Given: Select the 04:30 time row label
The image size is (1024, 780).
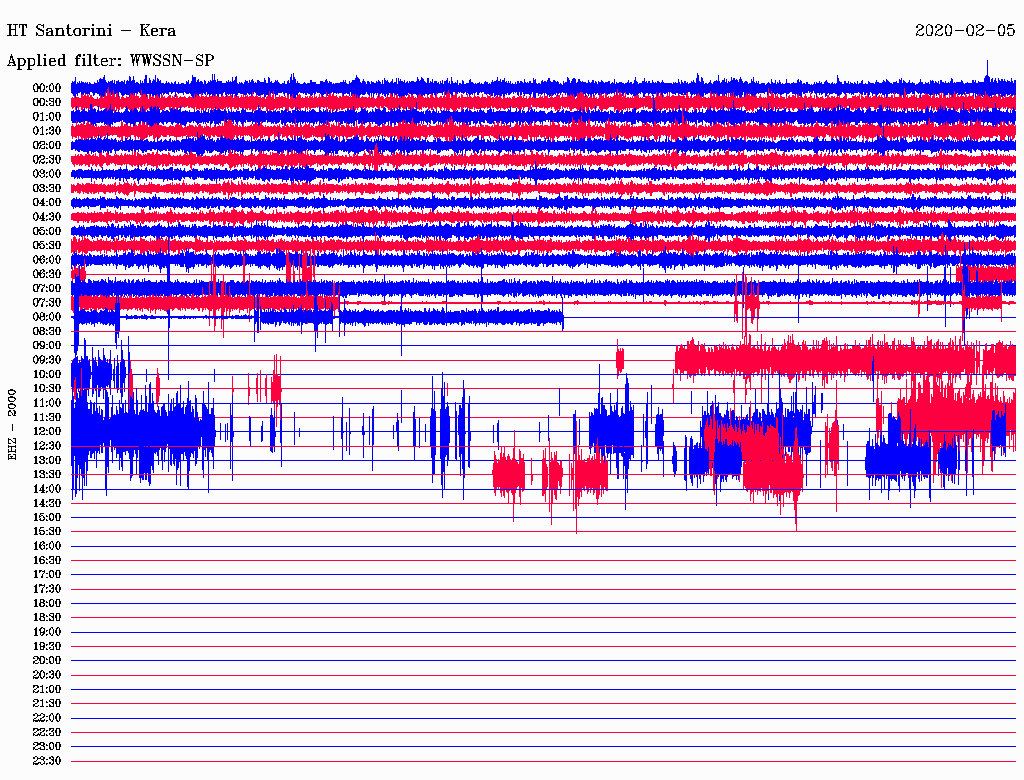Looking at the screenshot, I should [x=47, y=217].
